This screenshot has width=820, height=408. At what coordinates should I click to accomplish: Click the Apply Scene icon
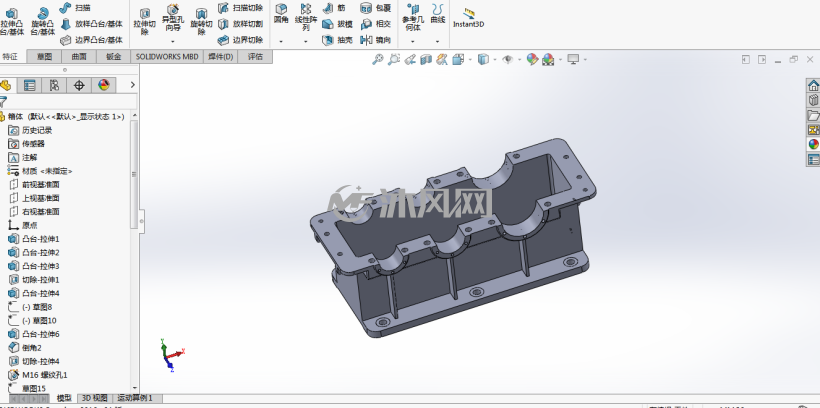[x=548, y=60]
